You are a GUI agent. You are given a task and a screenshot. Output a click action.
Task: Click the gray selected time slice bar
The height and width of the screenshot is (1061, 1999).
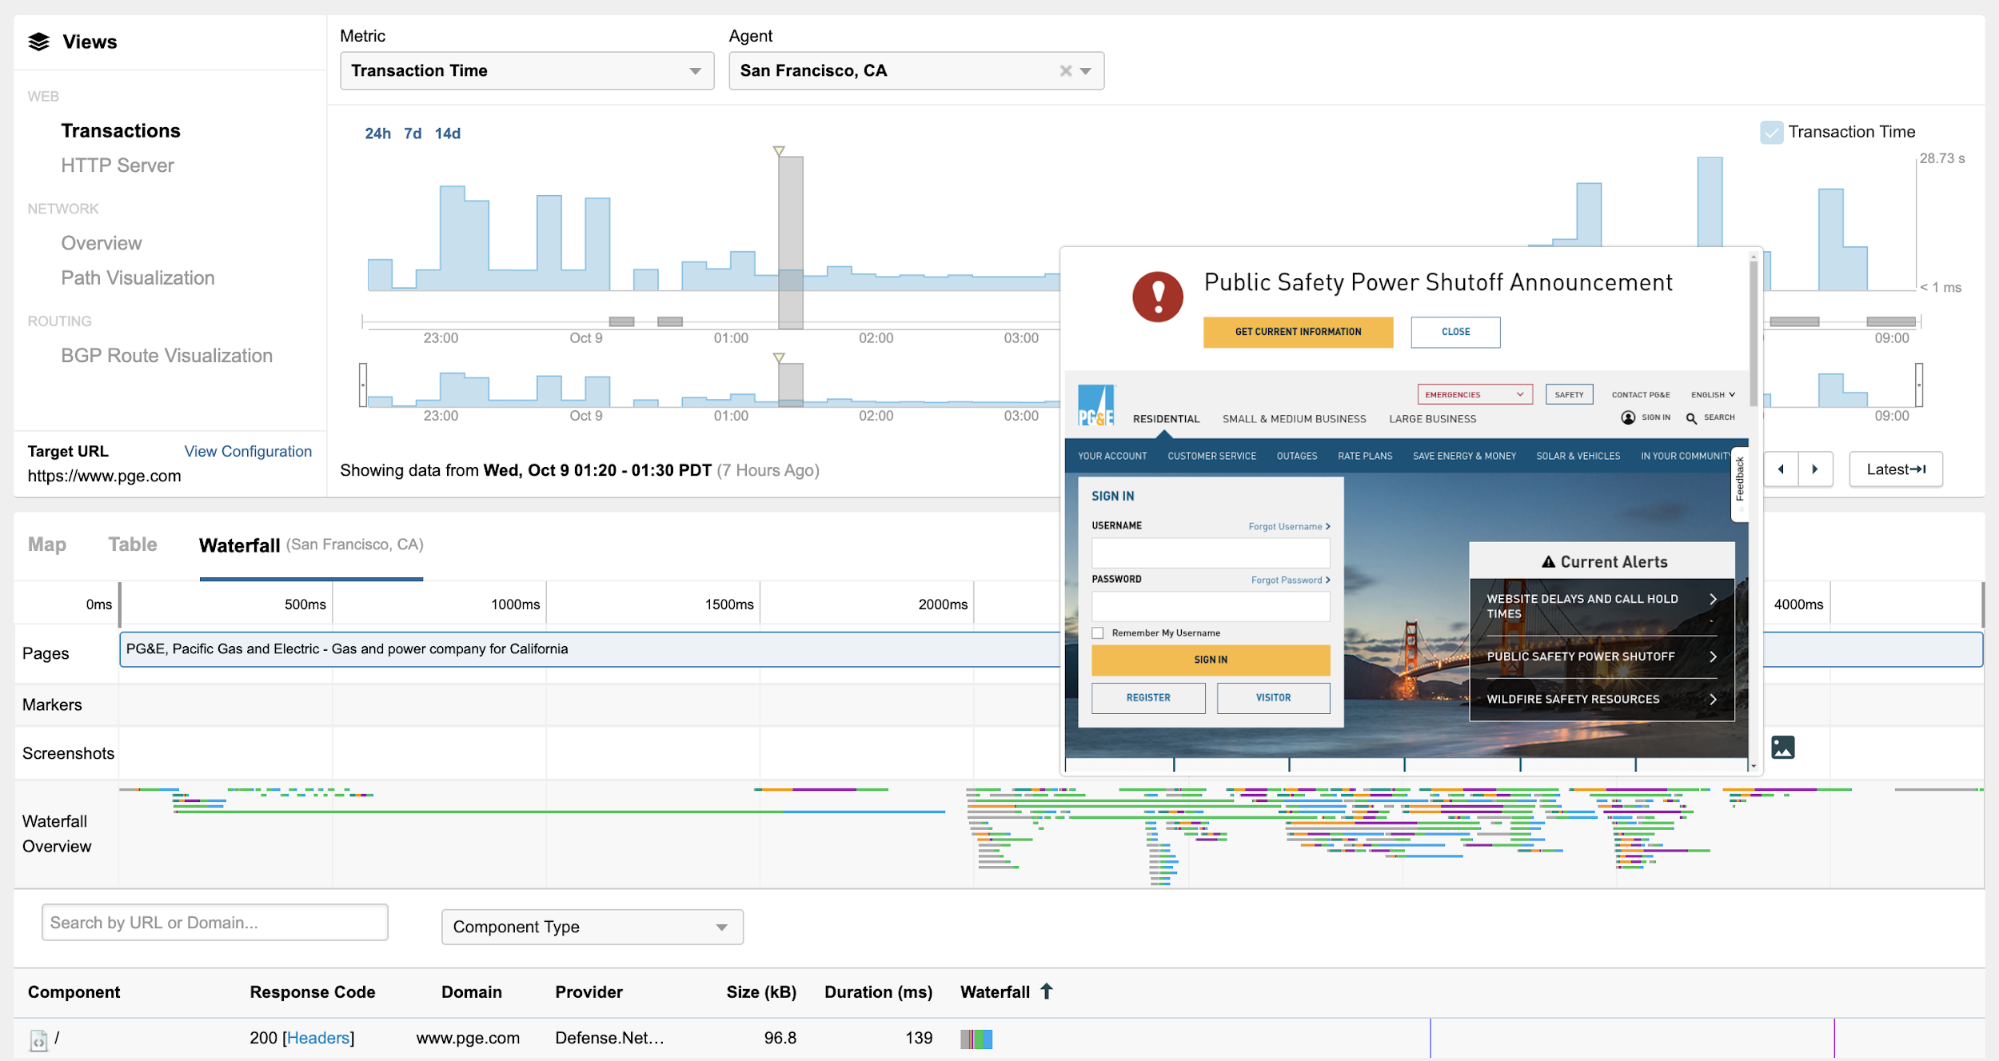pos(790,240)
